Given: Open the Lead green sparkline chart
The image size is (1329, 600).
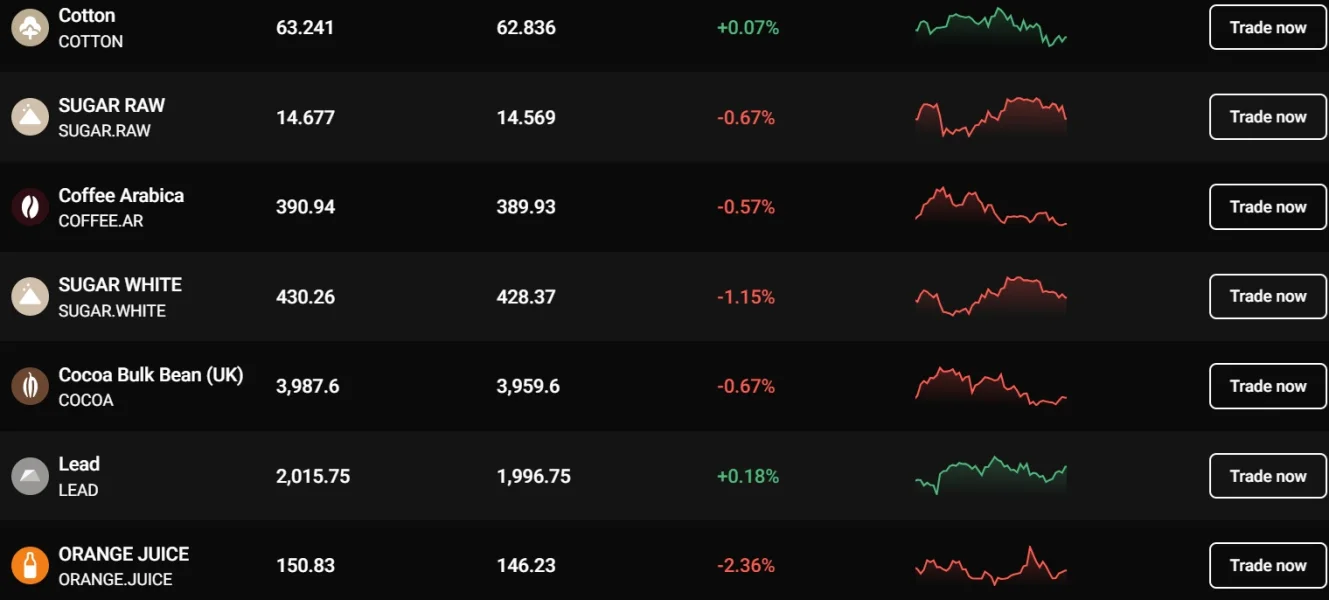Looking at the screenshot, I should coord(990,475).
